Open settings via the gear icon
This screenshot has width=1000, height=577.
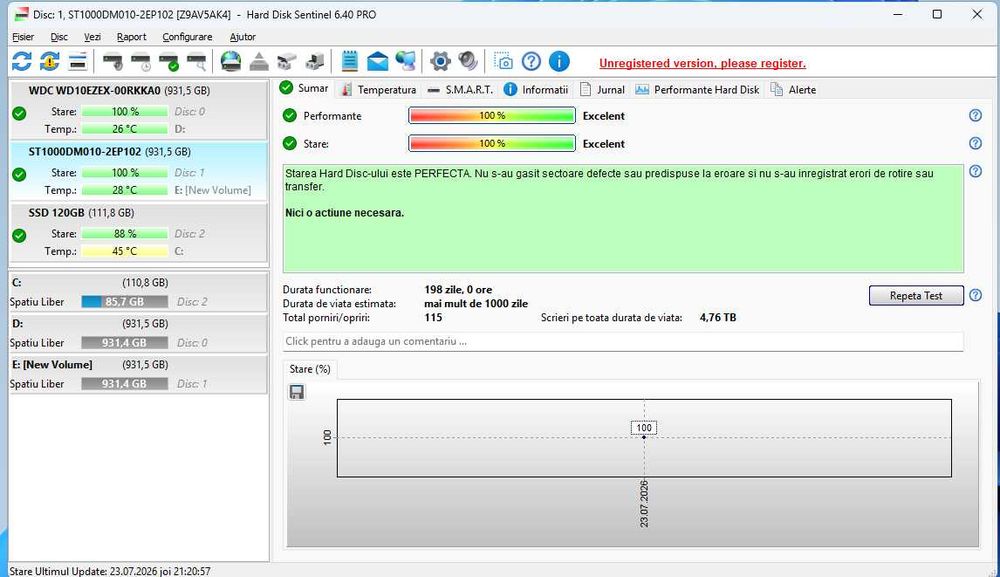coord(440,62)
